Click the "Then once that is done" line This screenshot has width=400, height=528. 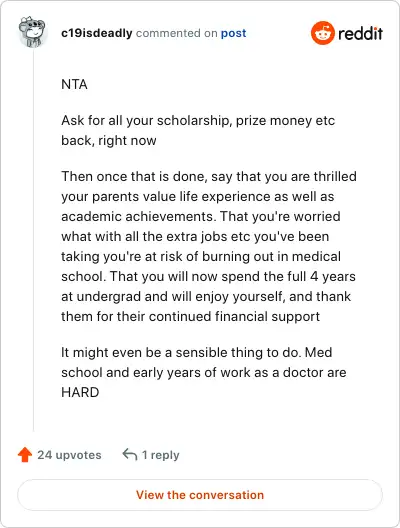[x=209, y=176]
